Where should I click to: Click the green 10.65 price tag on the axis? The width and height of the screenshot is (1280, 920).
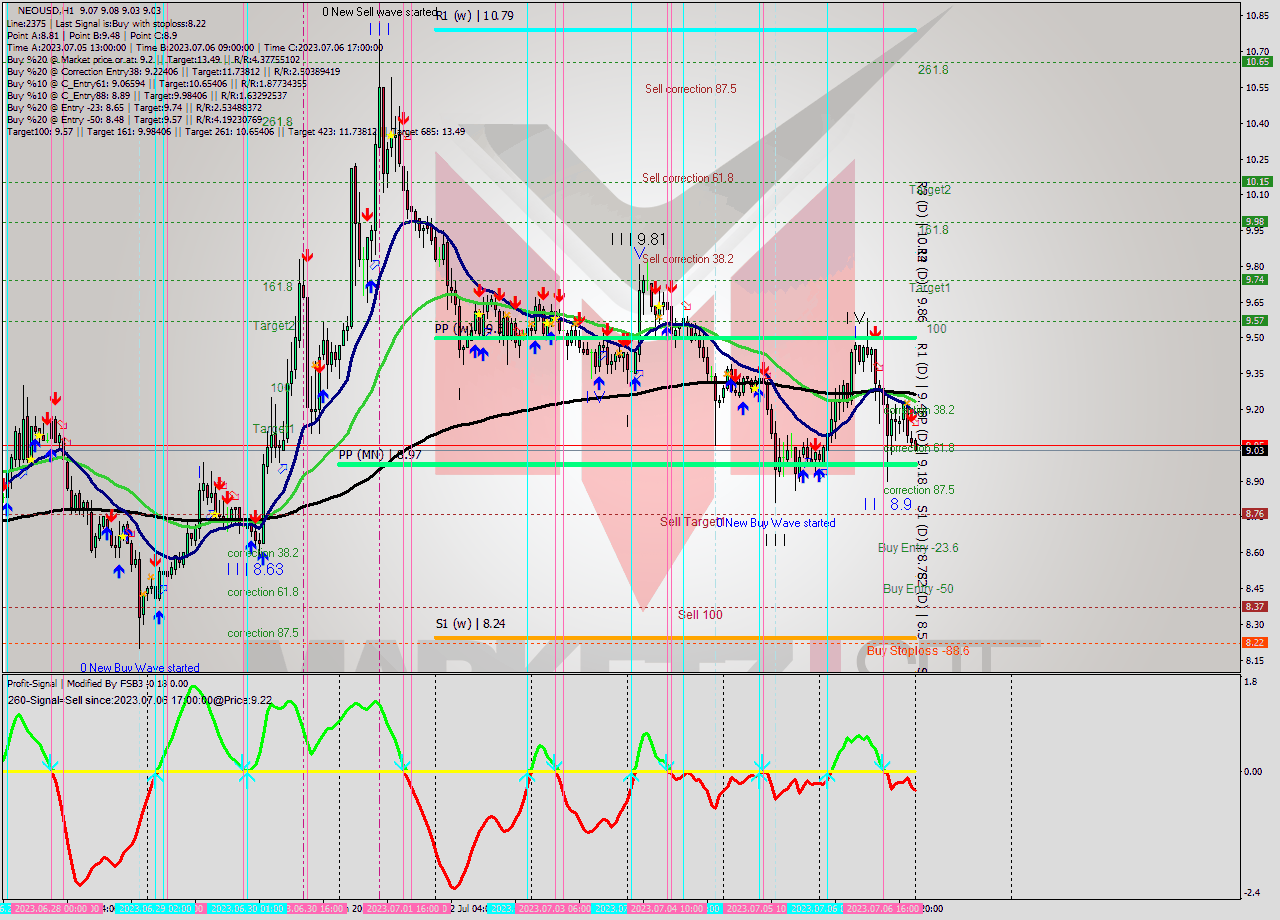point(1257,61)
